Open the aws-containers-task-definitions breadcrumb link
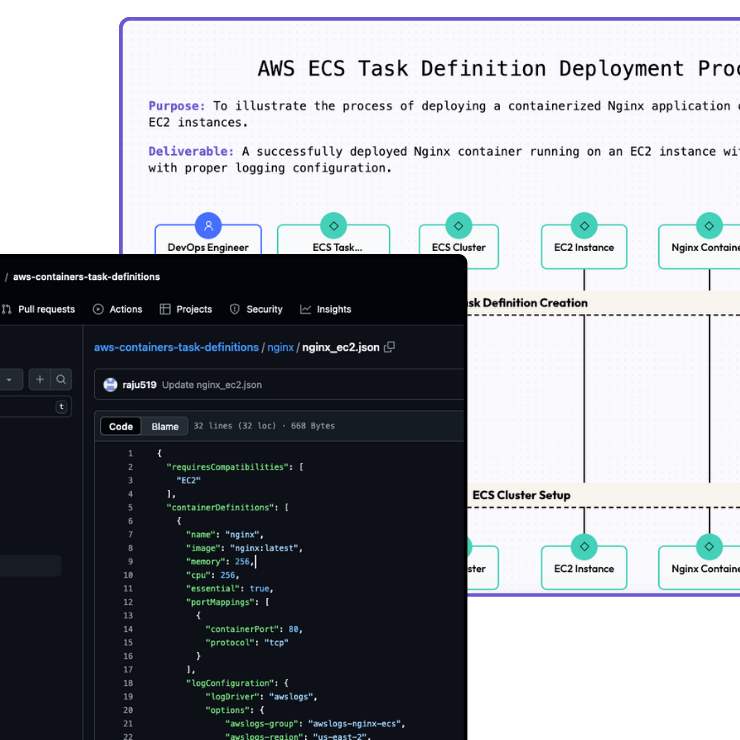The height and width of the screenshot is (740, 740). coord(176,347)
